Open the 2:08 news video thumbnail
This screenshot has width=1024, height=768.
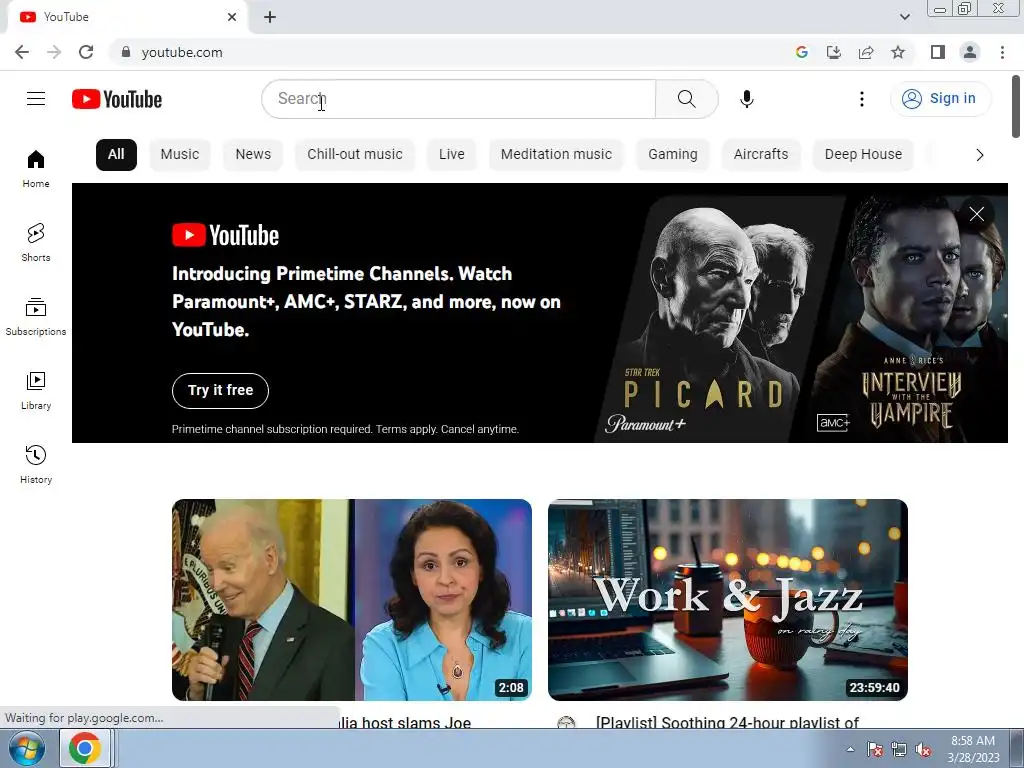click(351, 600)
